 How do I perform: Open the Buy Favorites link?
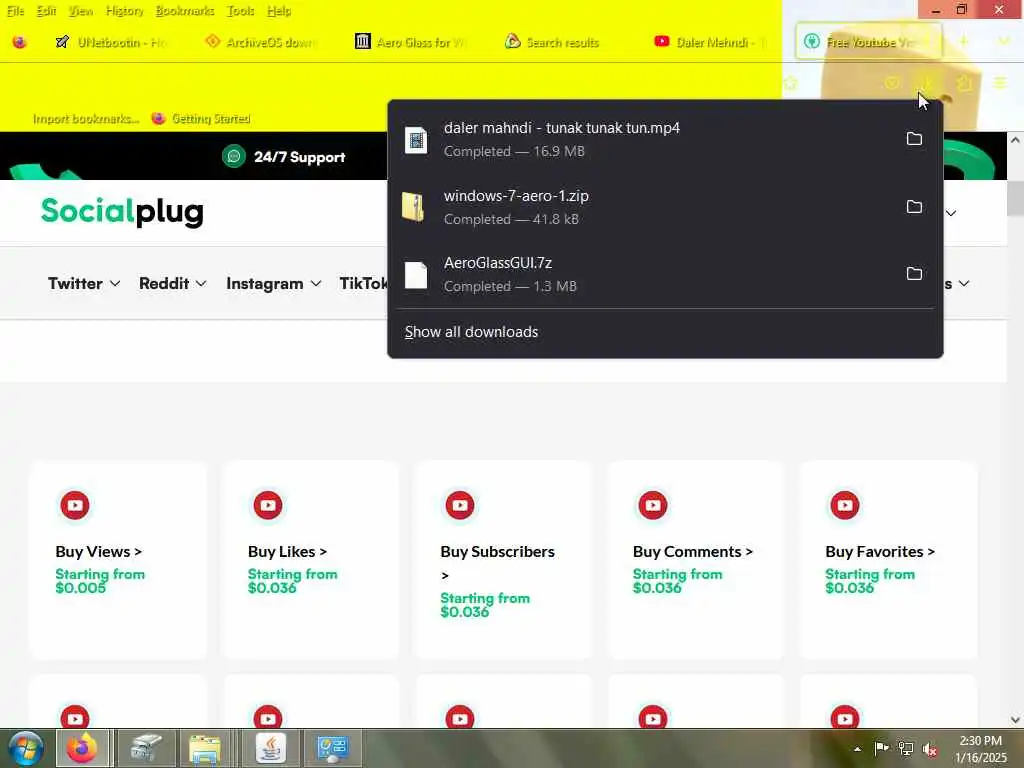[880, 552]
